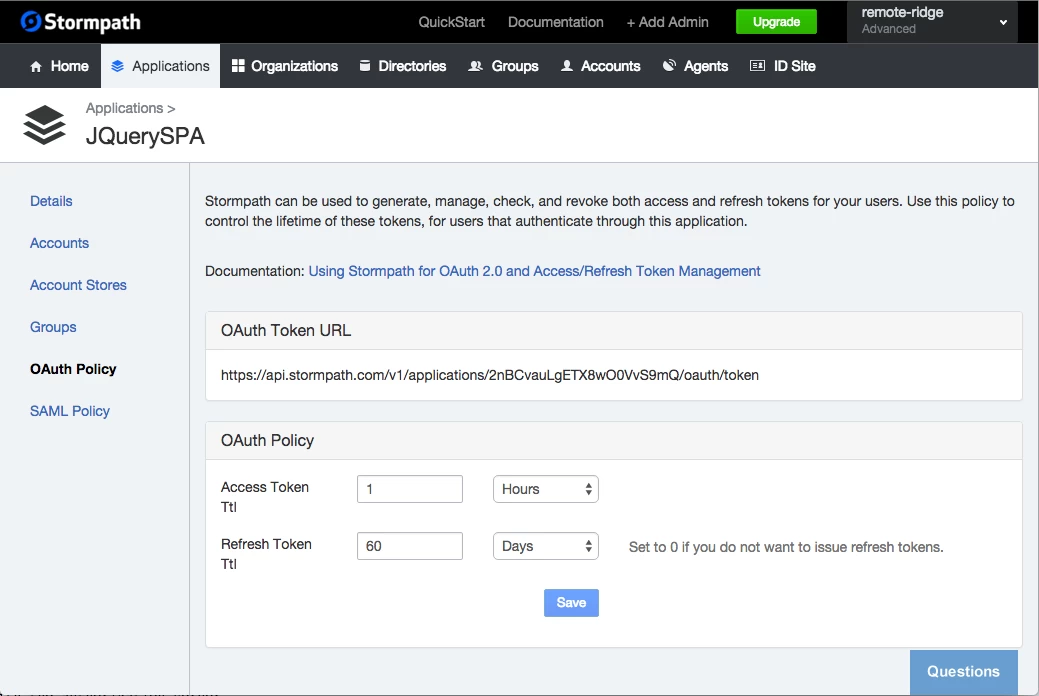Screen dimensions: 1039x696
Task: Click the Organizations grid icon
Action: (x=238, y=66)
